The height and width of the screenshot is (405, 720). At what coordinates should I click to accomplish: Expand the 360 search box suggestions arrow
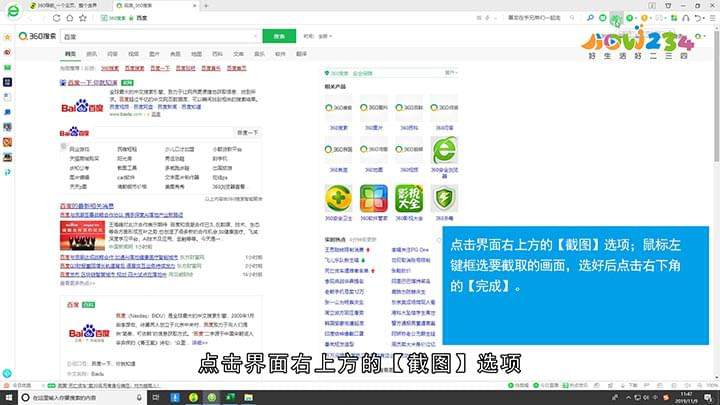255,36
